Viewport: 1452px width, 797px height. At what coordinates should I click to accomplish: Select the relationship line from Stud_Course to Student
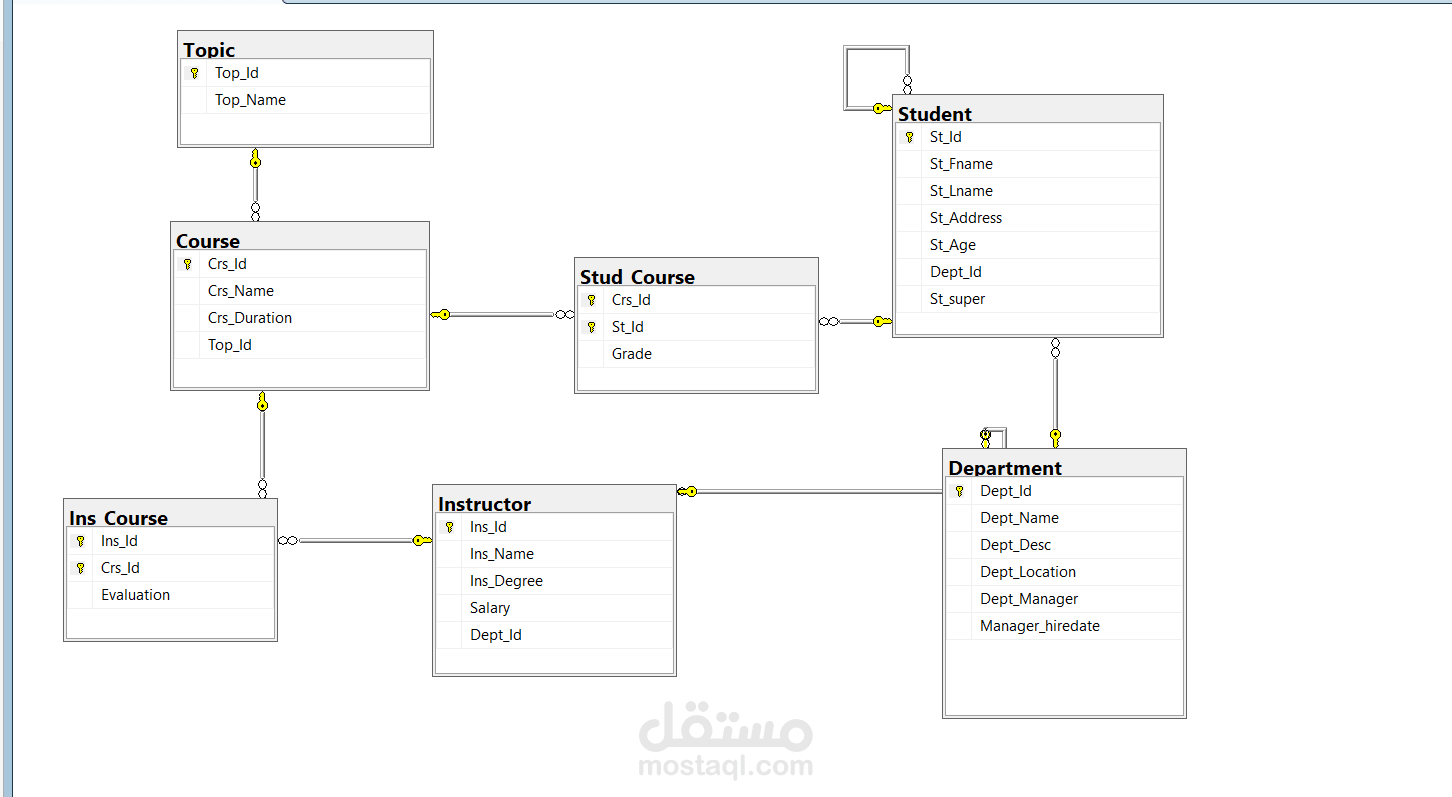pos(855,322)
